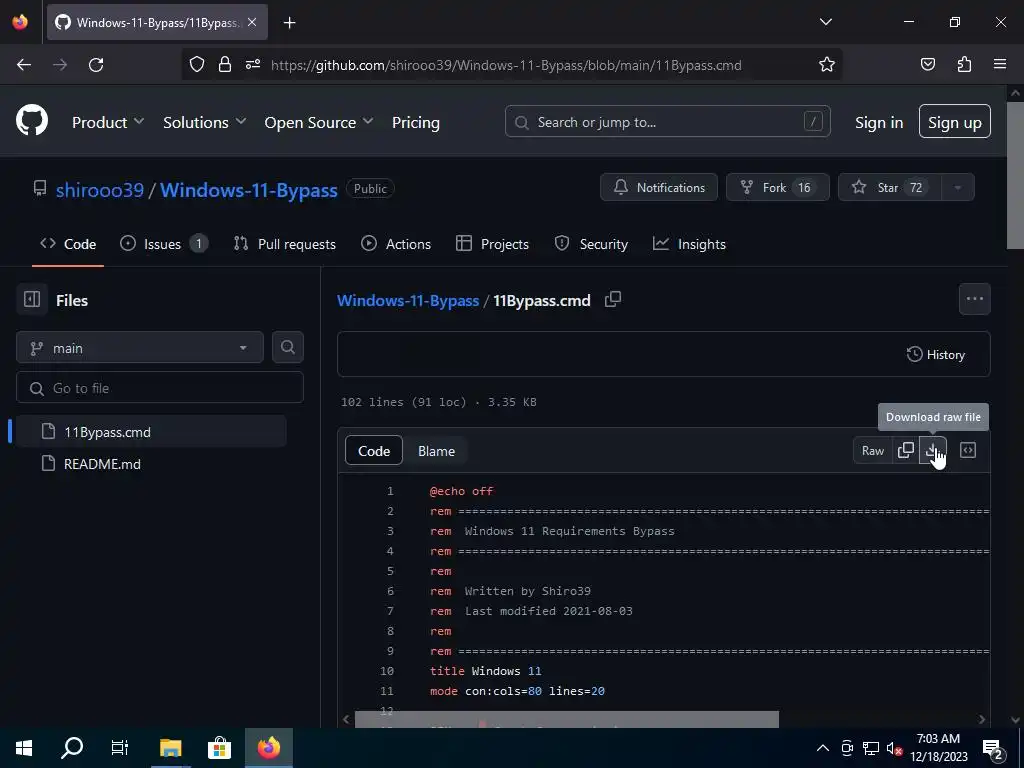View file History
The image size is (1024, 768).
pos(936,354)
